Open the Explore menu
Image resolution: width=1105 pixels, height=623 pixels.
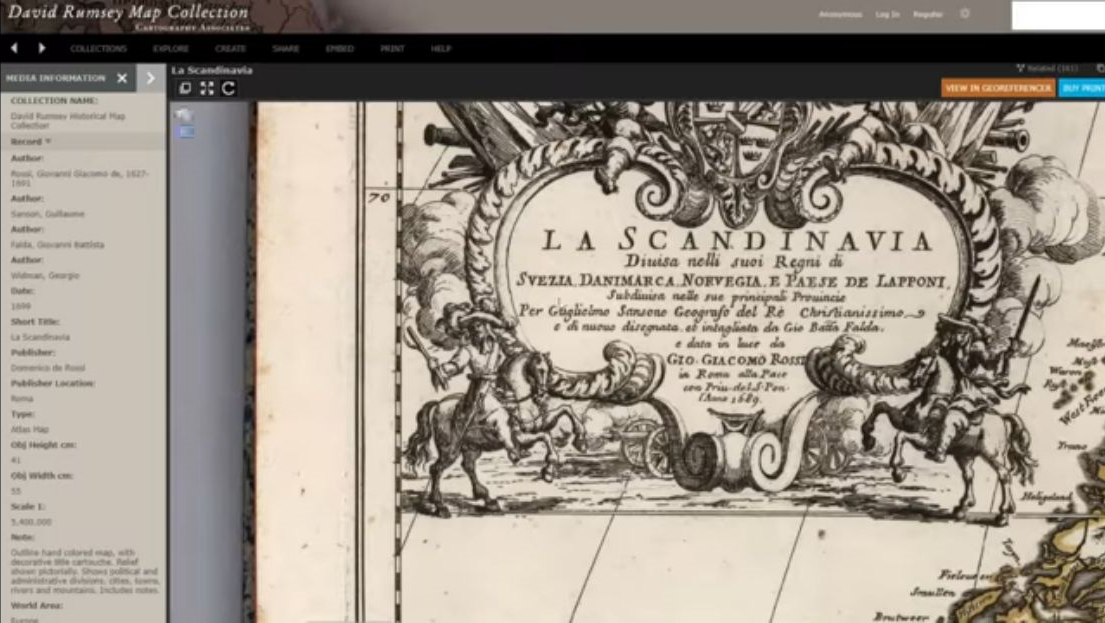(x=171, y=49)
